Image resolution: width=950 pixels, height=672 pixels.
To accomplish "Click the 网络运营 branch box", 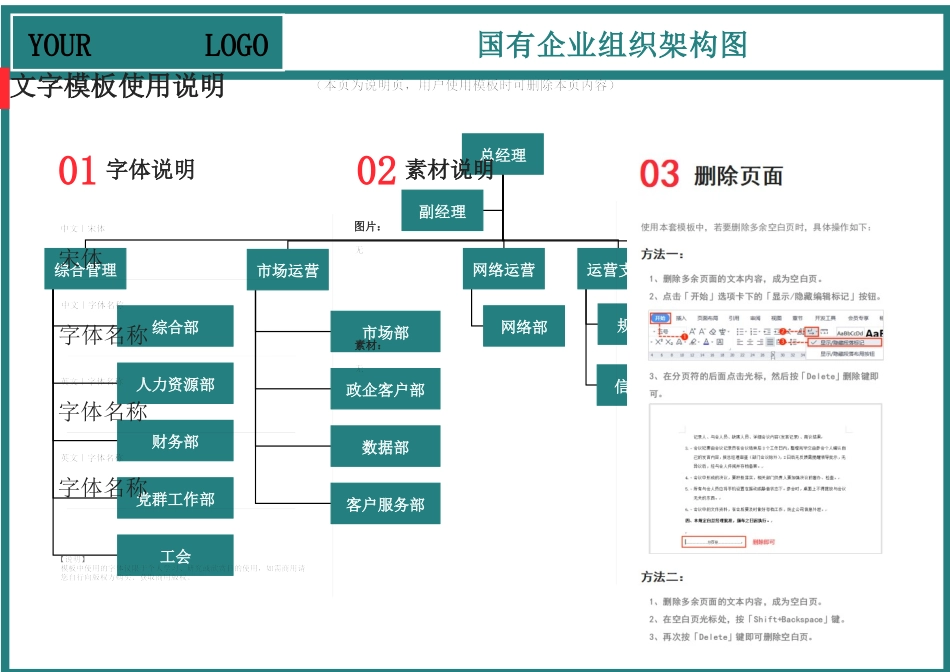I will [505, 268].
